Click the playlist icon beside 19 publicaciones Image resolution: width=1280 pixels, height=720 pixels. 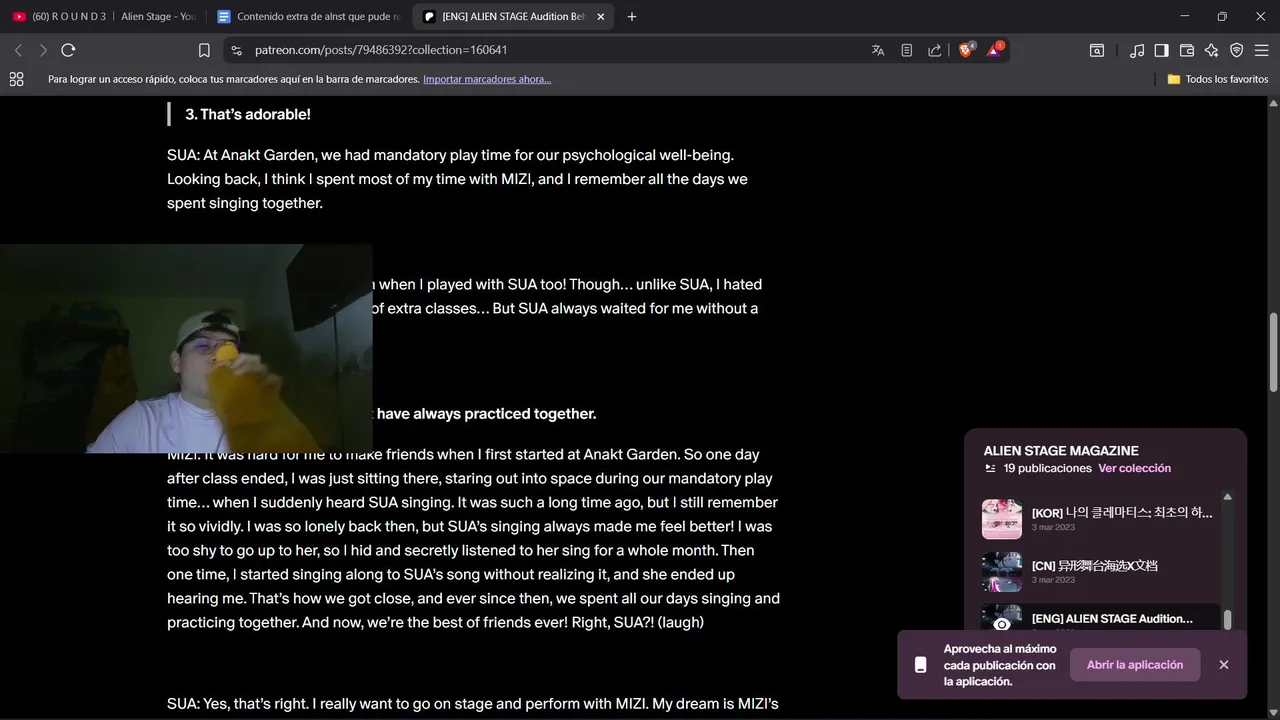click(x=990, y=468)
